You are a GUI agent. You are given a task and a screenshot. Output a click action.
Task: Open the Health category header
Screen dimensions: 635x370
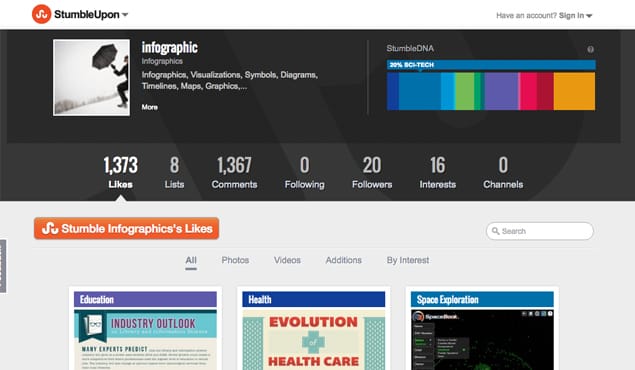314,300
